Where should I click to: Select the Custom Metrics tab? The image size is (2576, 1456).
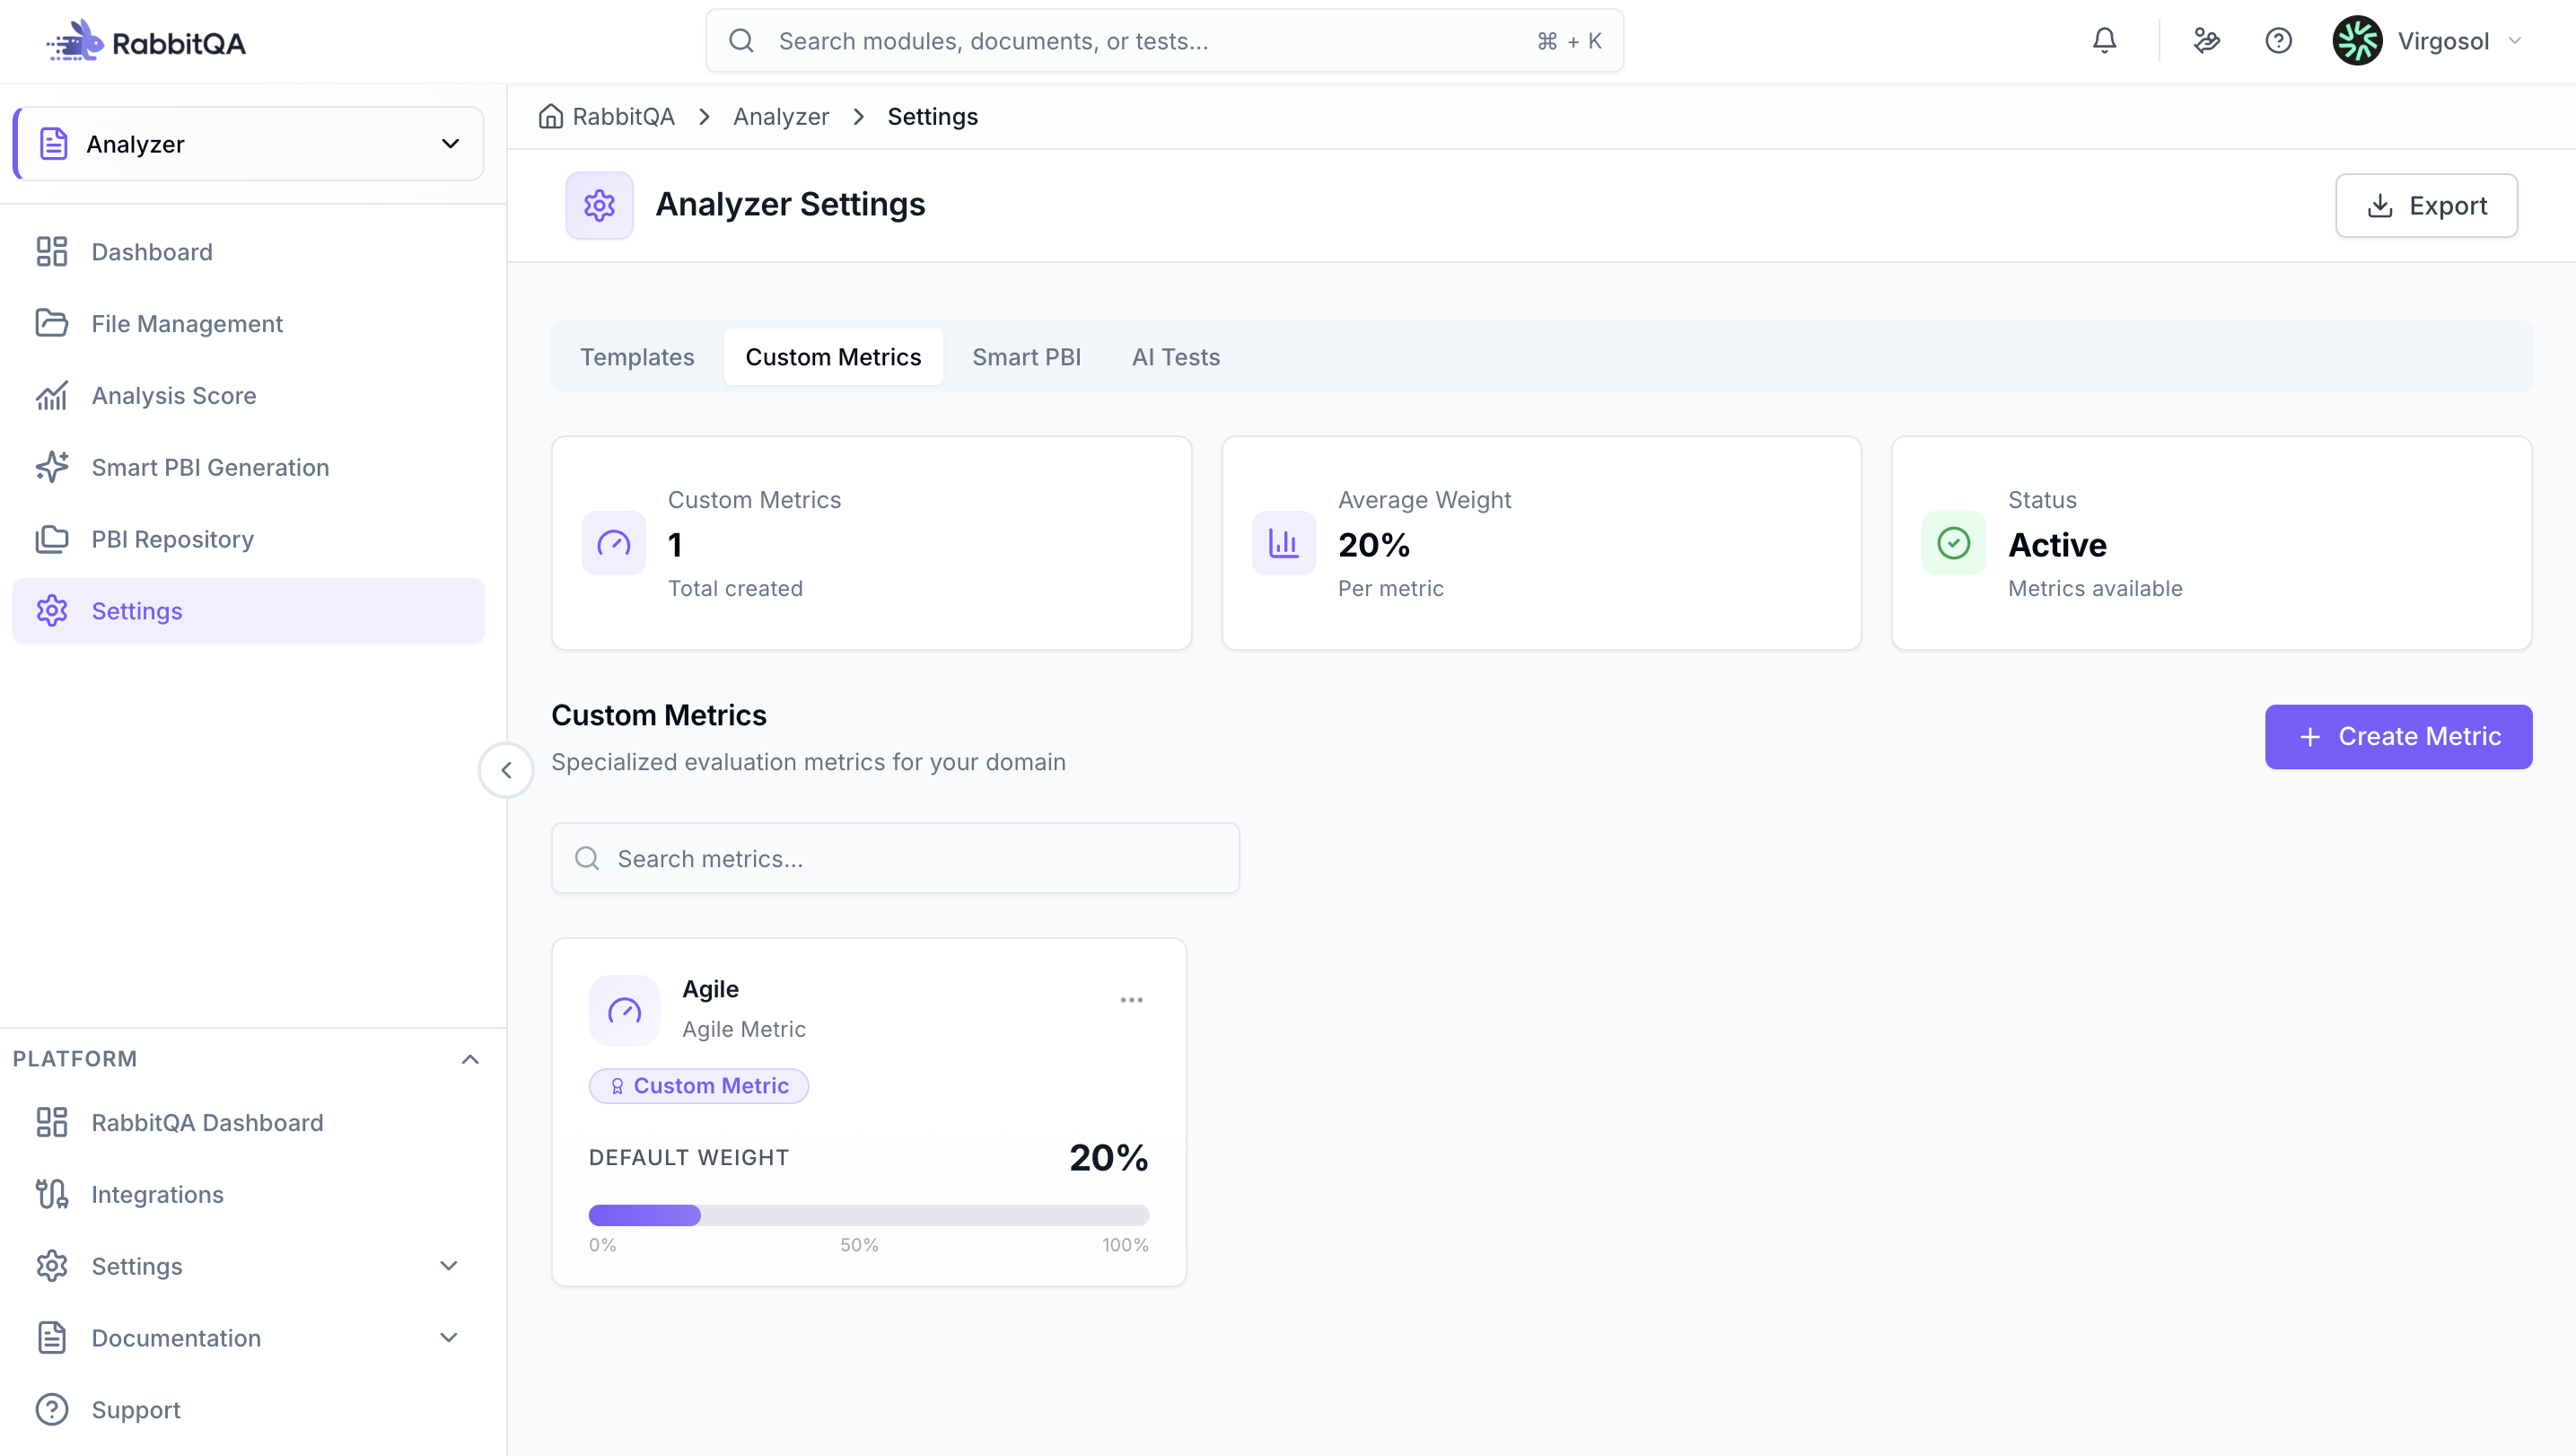(833, 357)
